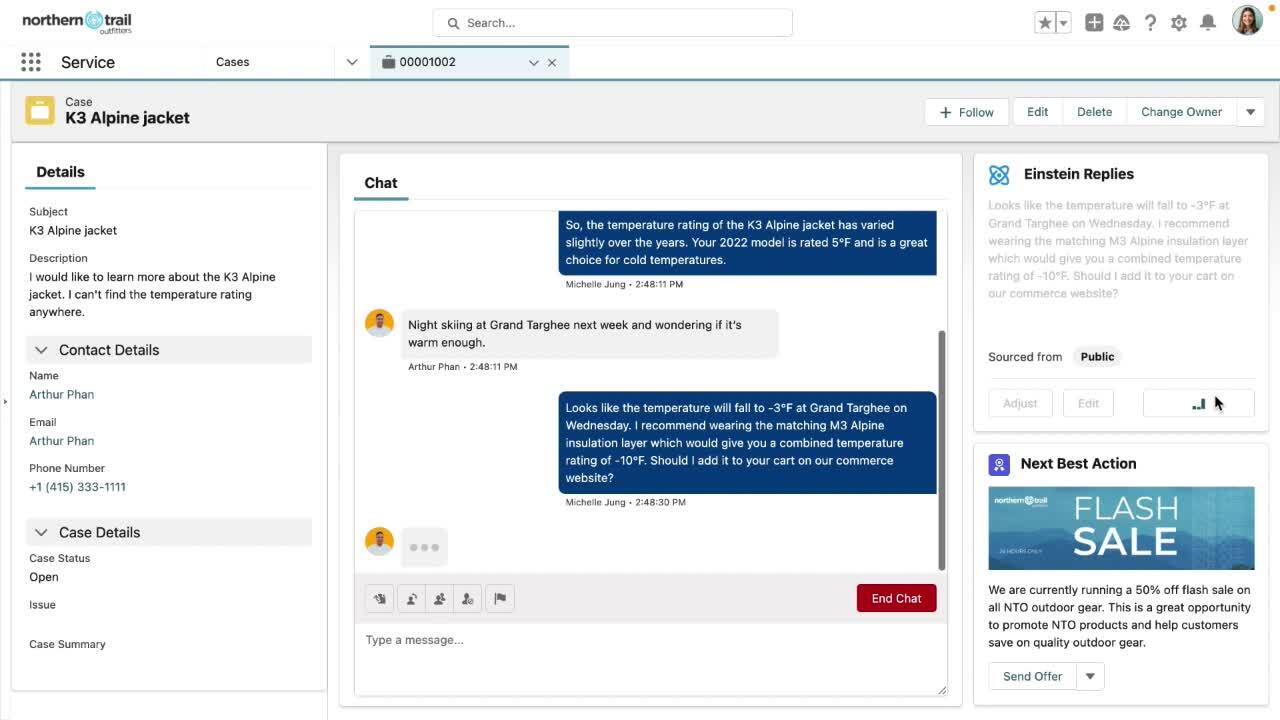Click the Change Owner button
The width and height of the screenshot is (1280, 720).
1181,112
